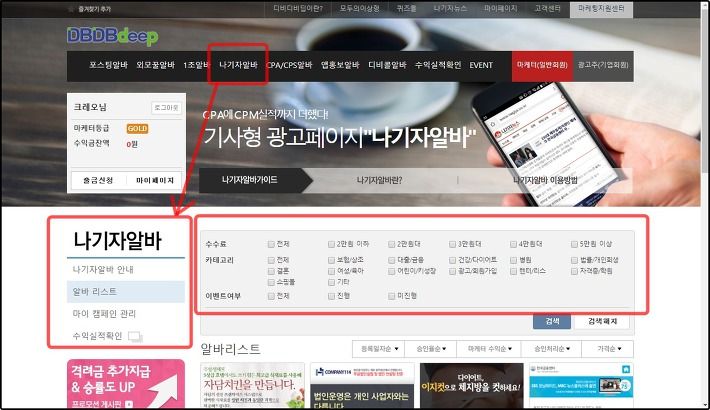Screen dimensions: 710x410
Task: Open the 등록일자순 sort dropdown
Action: 379,349
